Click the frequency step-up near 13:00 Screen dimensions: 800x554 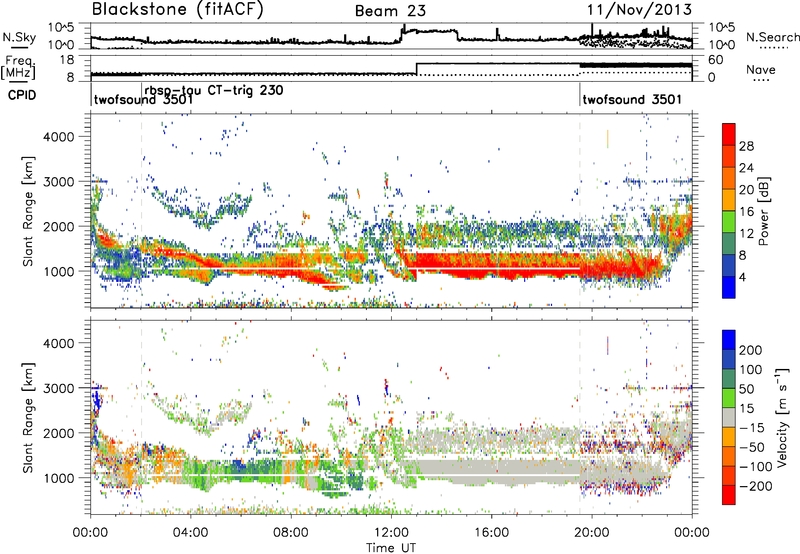tap(417, 68)
